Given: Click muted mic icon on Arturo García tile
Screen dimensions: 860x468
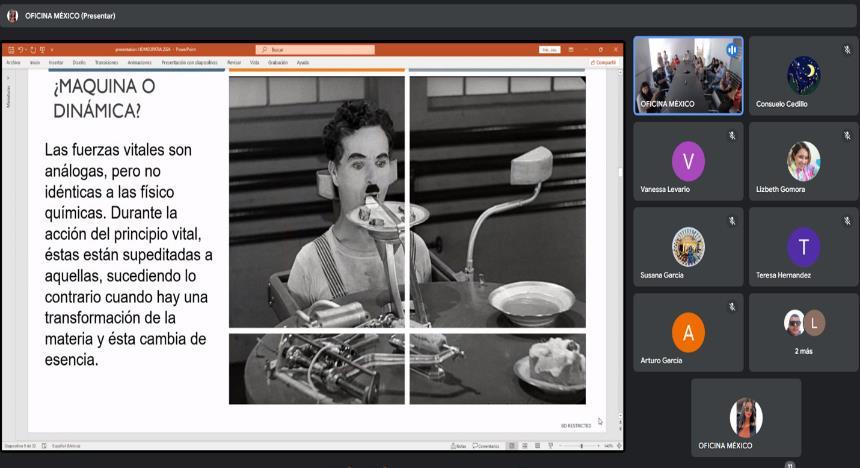Looking at the screenshot, I should [732, 307].
